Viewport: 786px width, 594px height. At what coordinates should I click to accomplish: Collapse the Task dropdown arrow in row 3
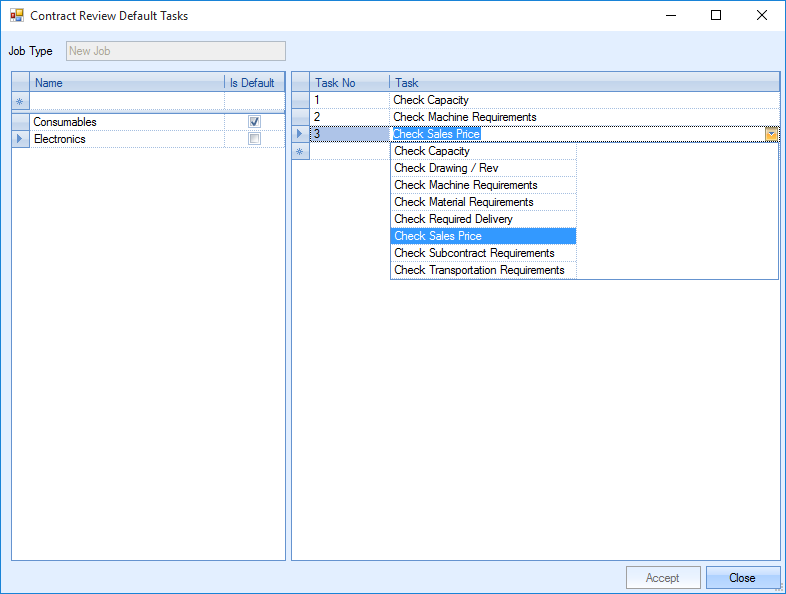pyautogui.click(x=771, y=134)
